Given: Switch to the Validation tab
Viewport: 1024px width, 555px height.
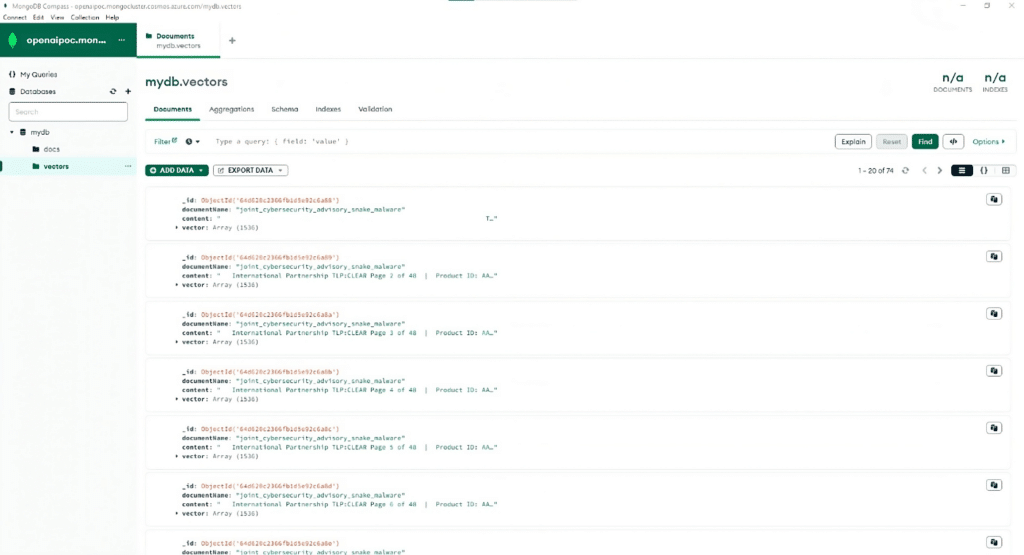Looking at the screenshot, I should [375, 109].
